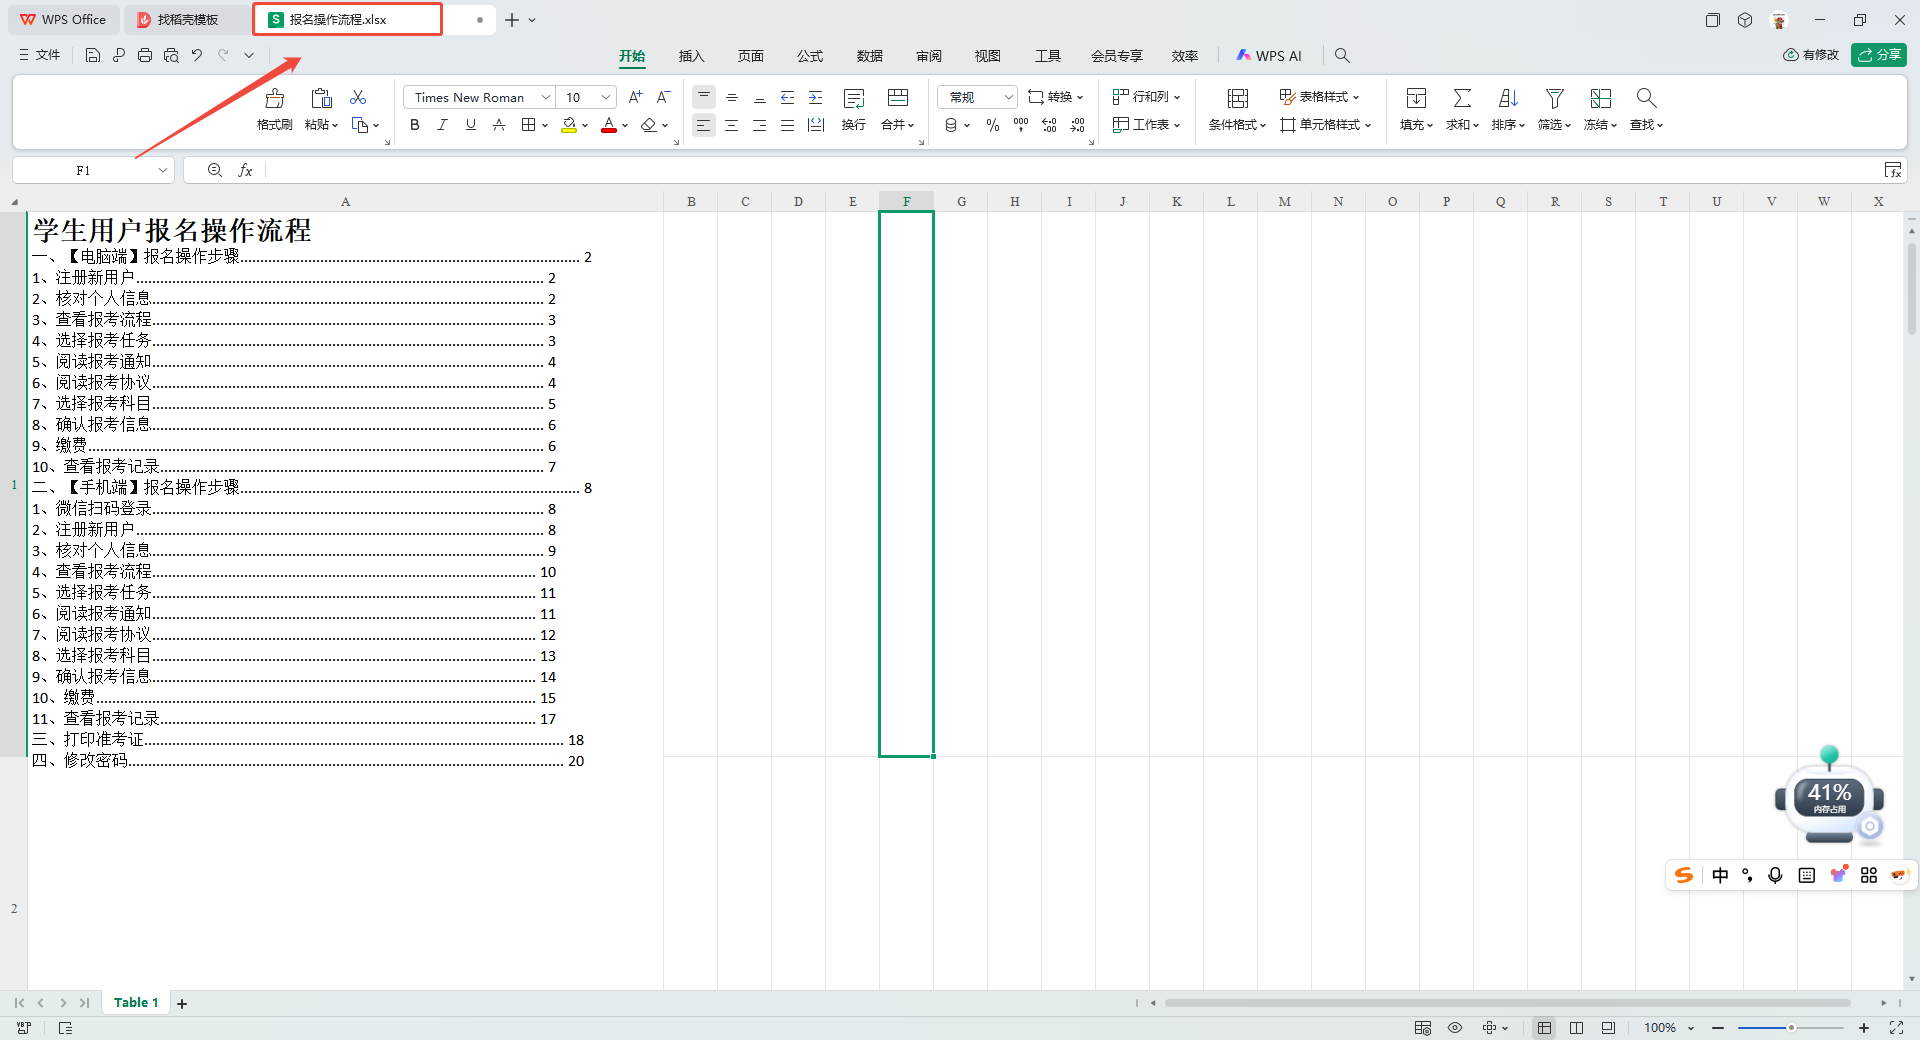Viewport: 1920px width, 1040px height.
Task: Select the Table 1 sheet tab
Action: (136, 1002)
